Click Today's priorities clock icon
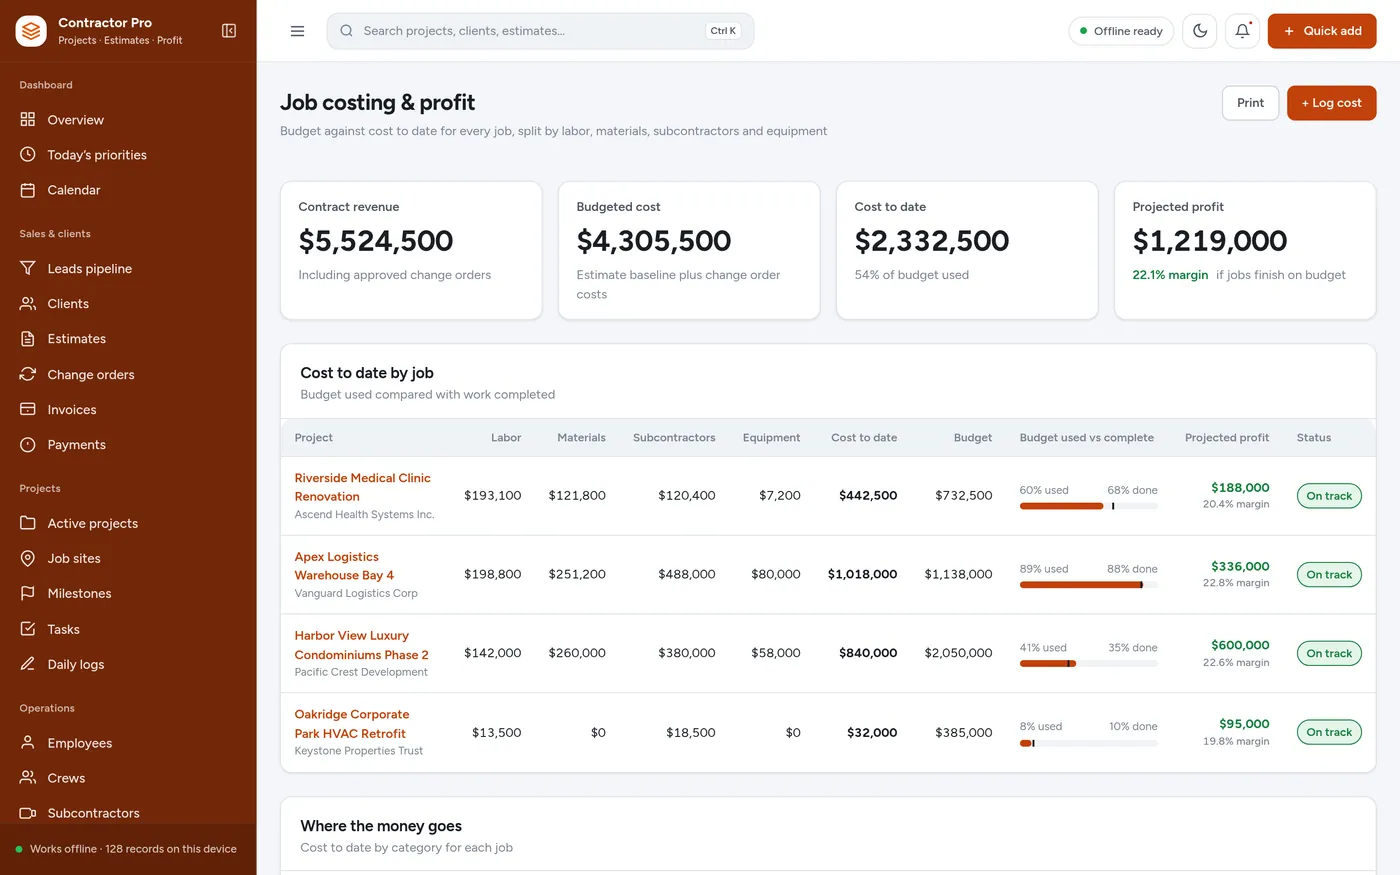 point(28,154)
